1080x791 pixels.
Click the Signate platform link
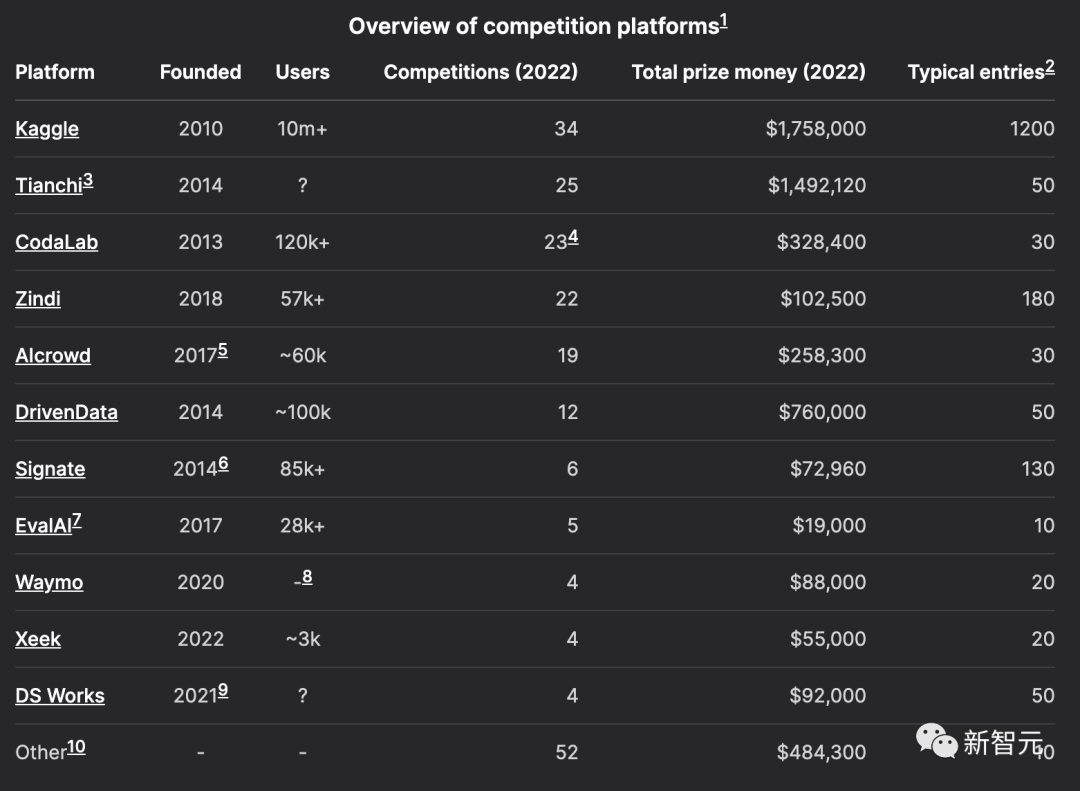pos(50,469)
